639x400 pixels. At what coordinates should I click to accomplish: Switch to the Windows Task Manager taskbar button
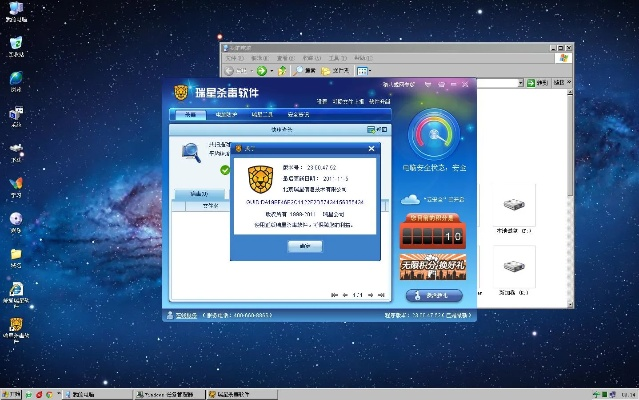click(x=169, y=394)
